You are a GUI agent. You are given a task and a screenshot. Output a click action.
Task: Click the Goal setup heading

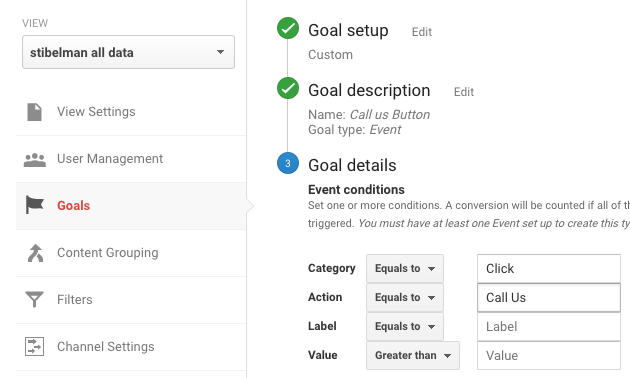[x=348, y=31]
